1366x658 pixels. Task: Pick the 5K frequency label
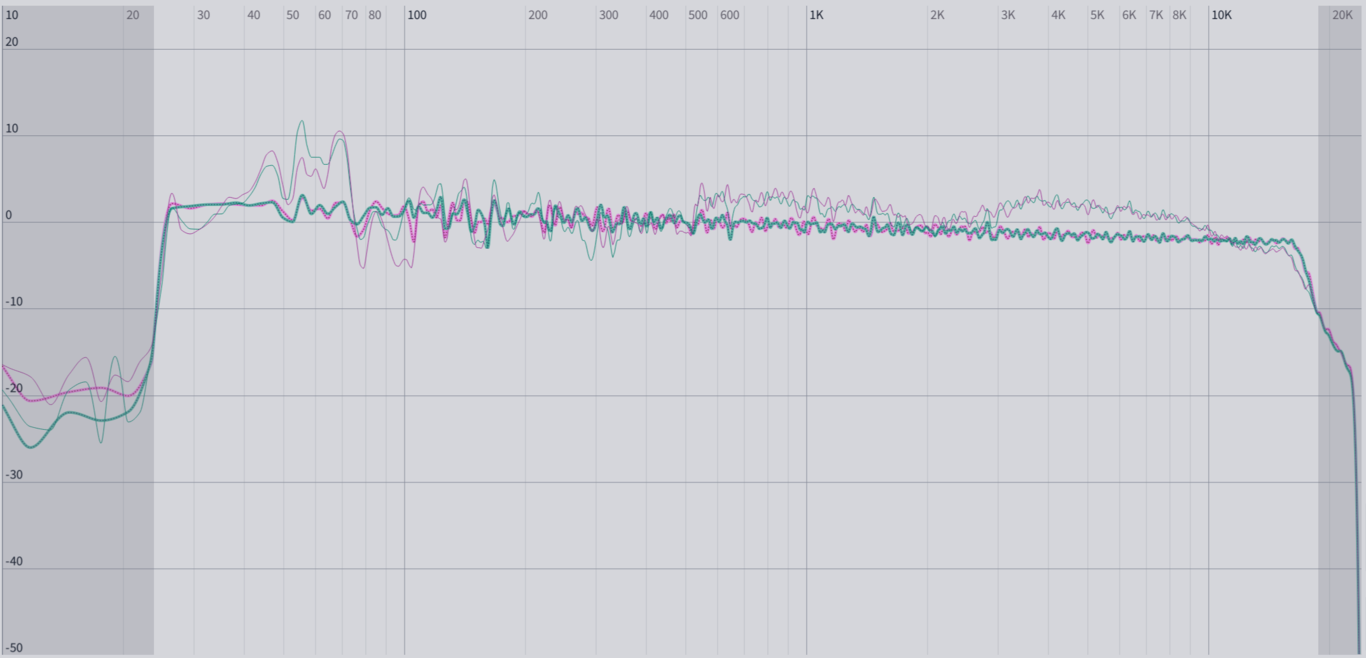pyautogui.click(x=1098, y=15)
